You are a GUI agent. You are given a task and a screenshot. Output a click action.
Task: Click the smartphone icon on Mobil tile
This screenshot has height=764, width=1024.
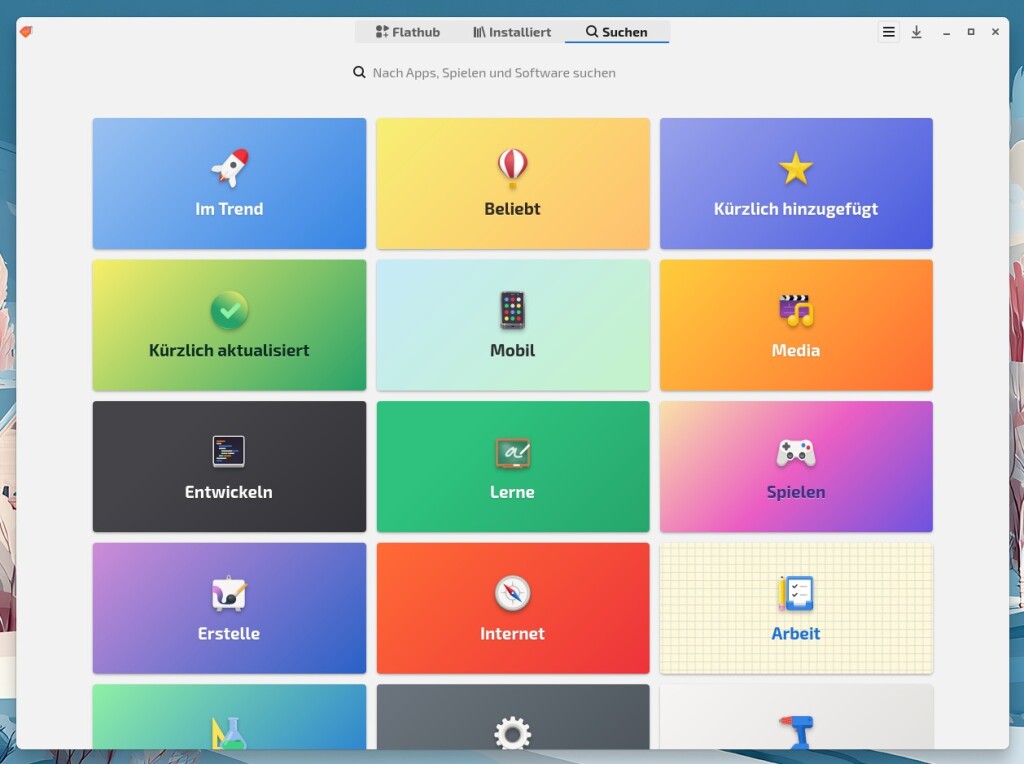coord(512,310)
